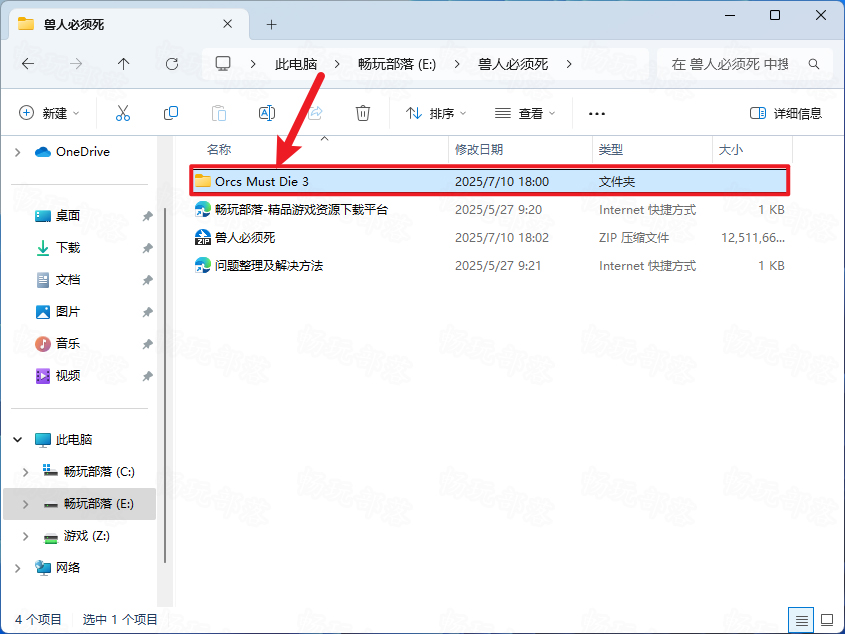Open the three-dots See more menu
The height and width of the screenshot is (634, 845).
pos(597,114)
